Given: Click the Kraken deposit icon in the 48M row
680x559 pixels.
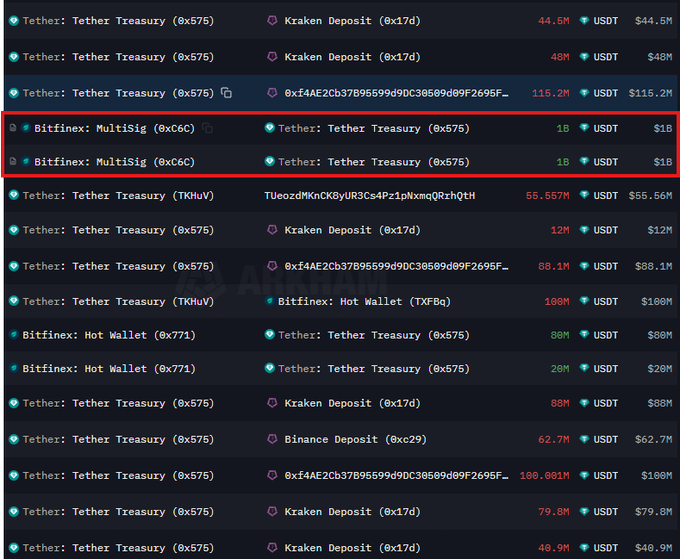Looking at the screenshot, I should click(272, 56).
